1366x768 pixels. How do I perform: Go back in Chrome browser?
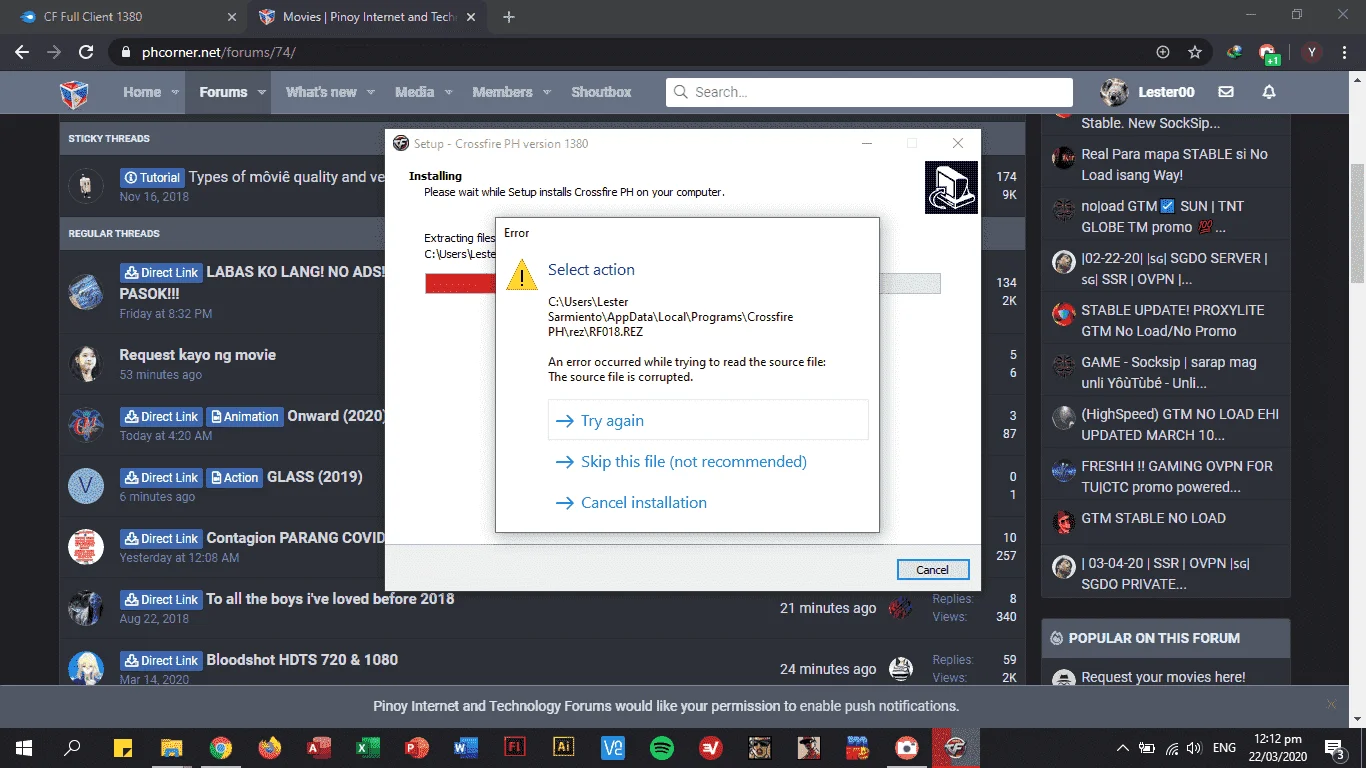coord(22,52)
